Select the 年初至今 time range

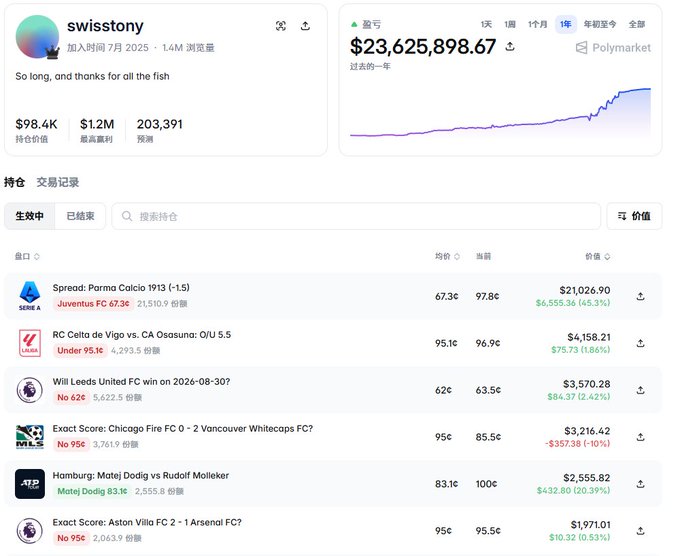[600, 24]
